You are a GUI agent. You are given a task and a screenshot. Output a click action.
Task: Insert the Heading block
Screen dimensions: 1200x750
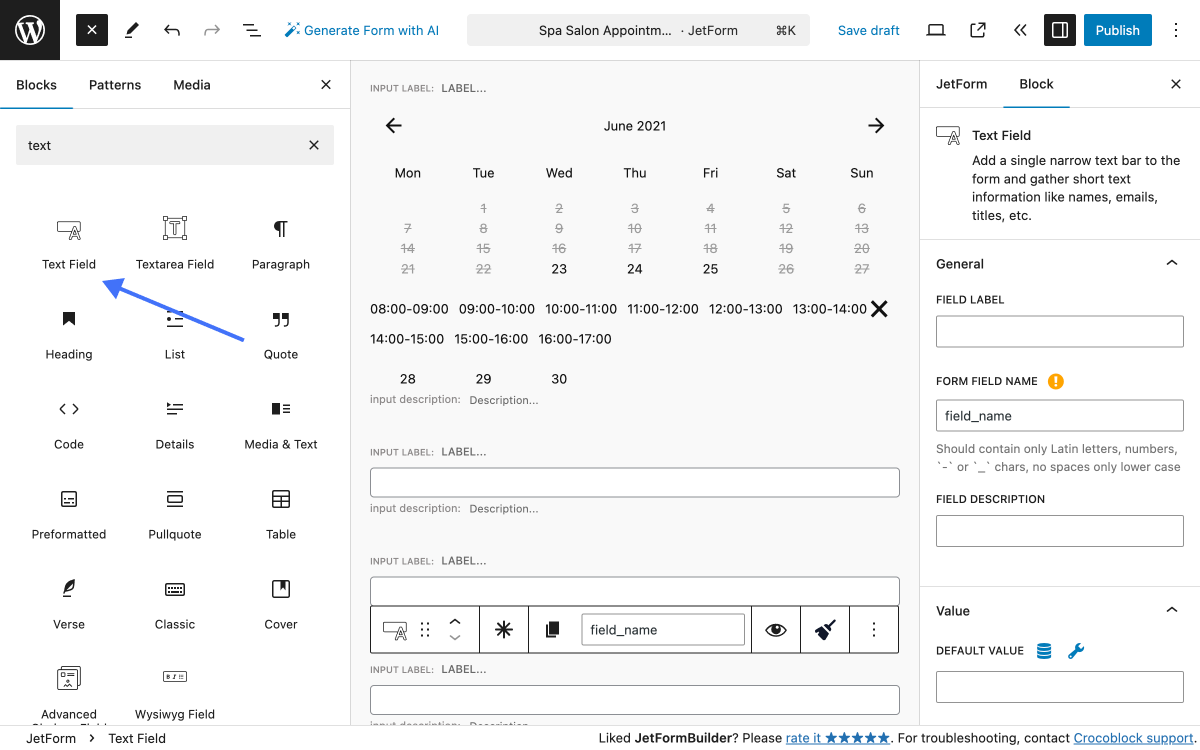coord(69,333)
